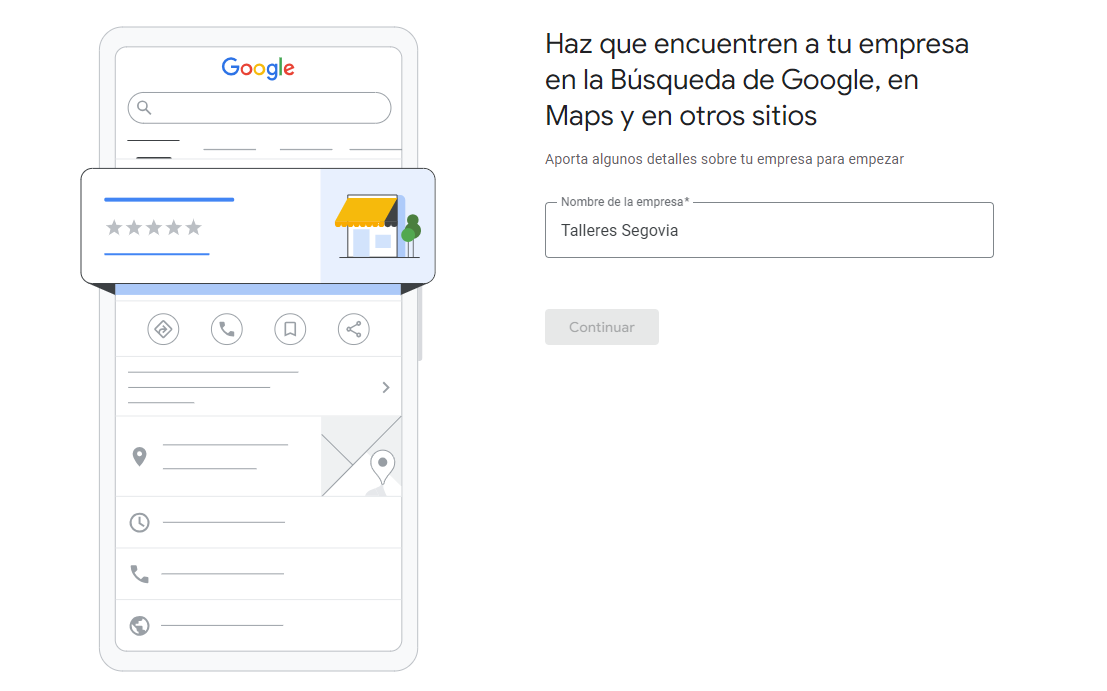The height and width of the screenshot is (691, 1107).
Task: Click the five-star rating row
Action: click(154, 228)
